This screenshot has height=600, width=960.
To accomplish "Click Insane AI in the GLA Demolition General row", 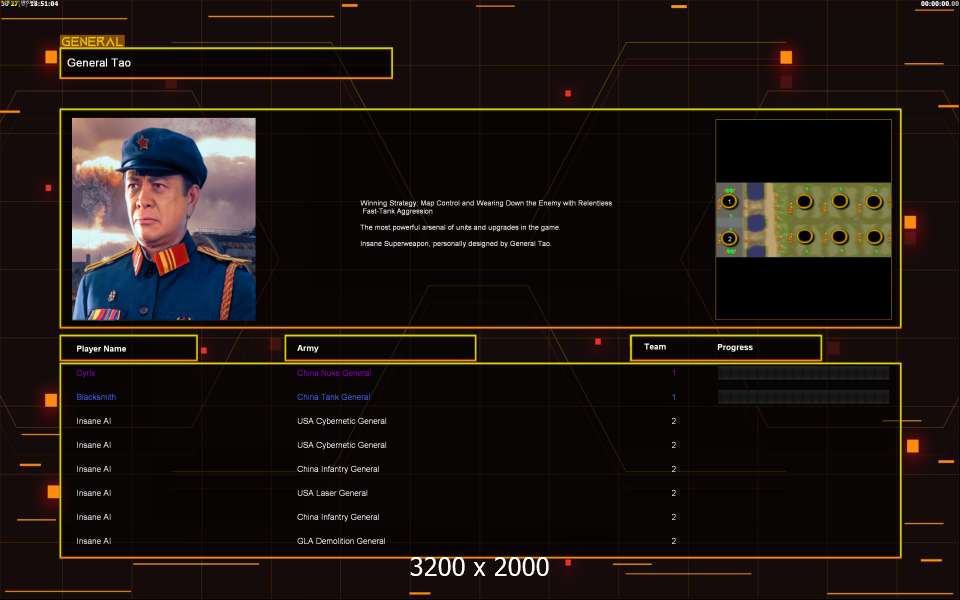I will point(94,541).
